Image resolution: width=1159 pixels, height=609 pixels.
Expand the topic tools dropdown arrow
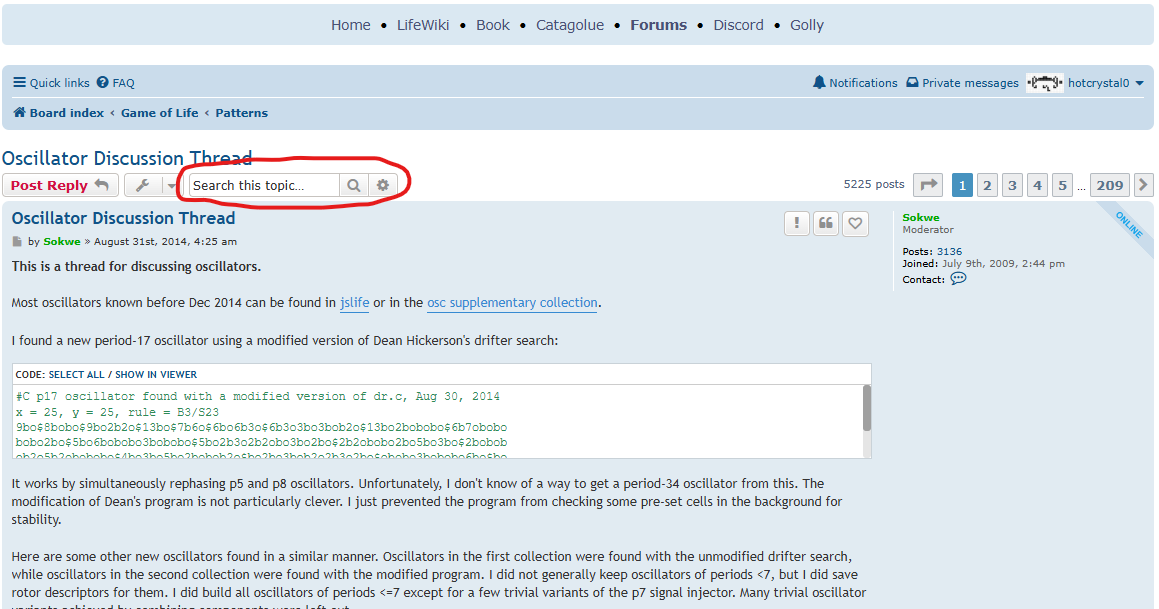[x=171, y=186]
